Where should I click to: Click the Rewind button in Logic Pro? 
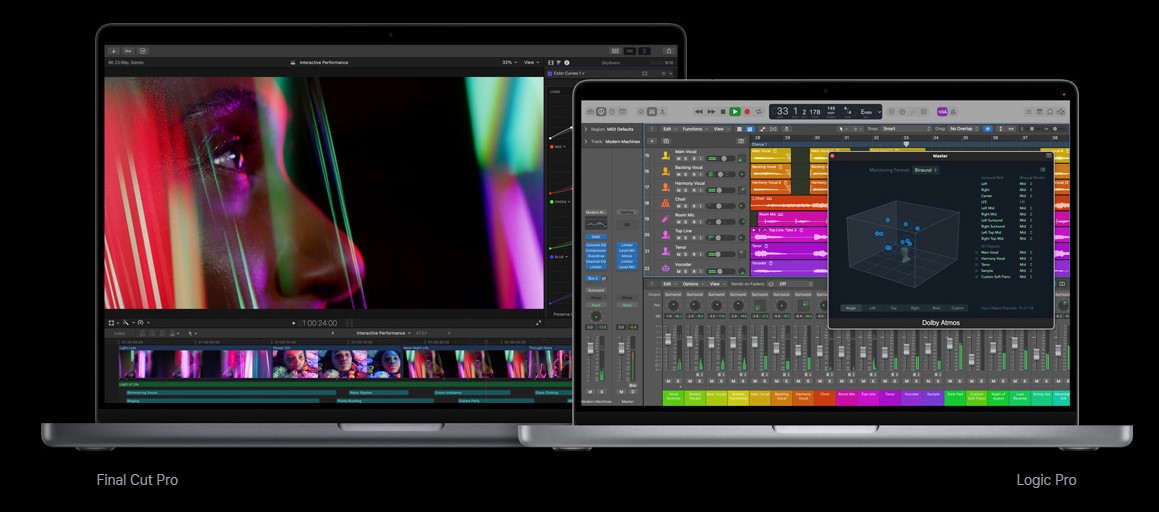click(699, 112)
